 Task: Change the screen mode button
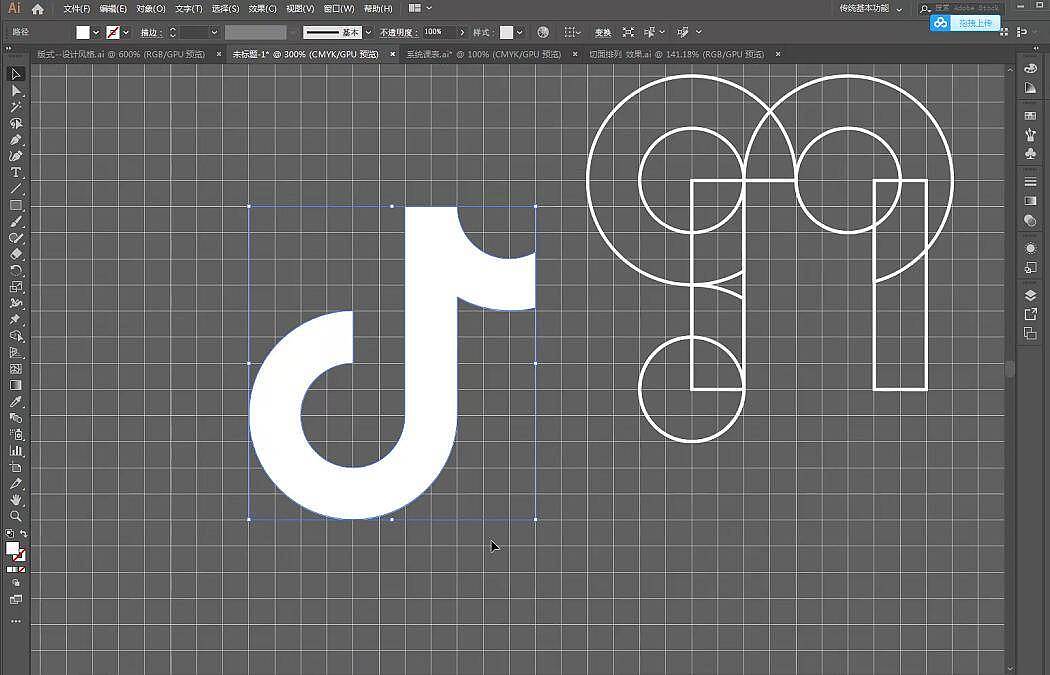[16, 599]
